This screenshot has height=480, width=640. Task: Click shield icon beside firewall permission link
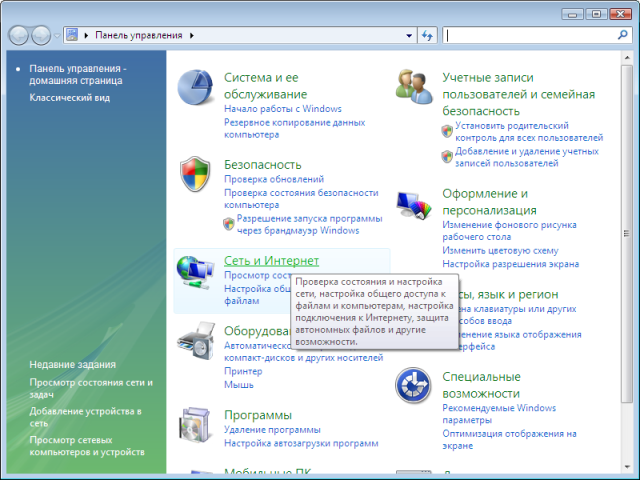click(x=229, y=224)
